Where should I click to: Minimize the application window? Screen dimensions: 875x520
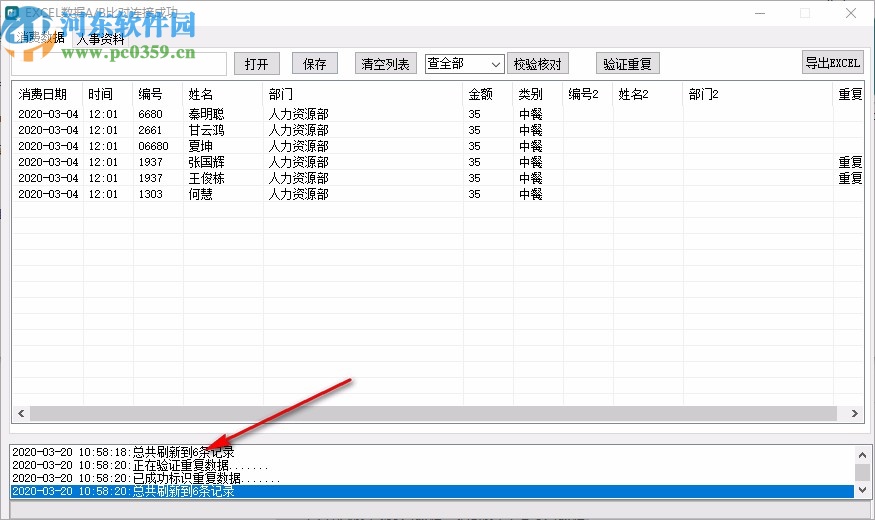coord(760,13)
